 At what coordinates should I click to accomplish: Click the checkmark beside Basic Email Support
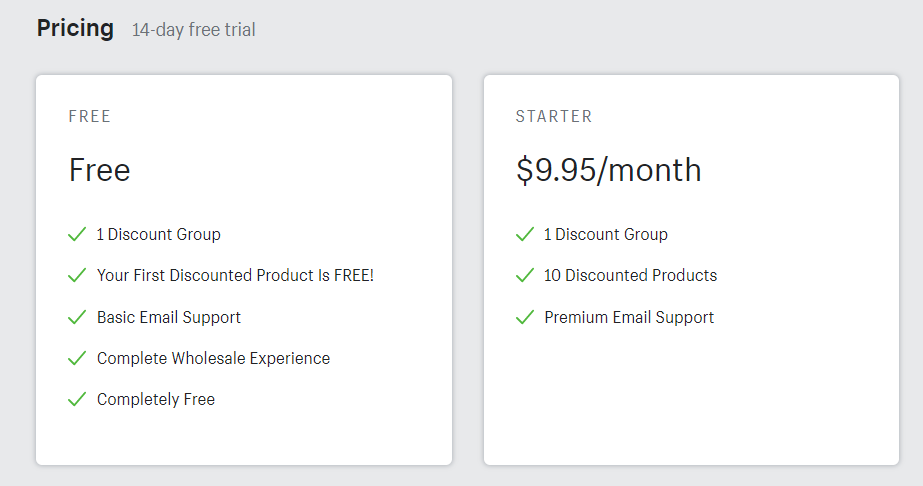coord(77,318)
